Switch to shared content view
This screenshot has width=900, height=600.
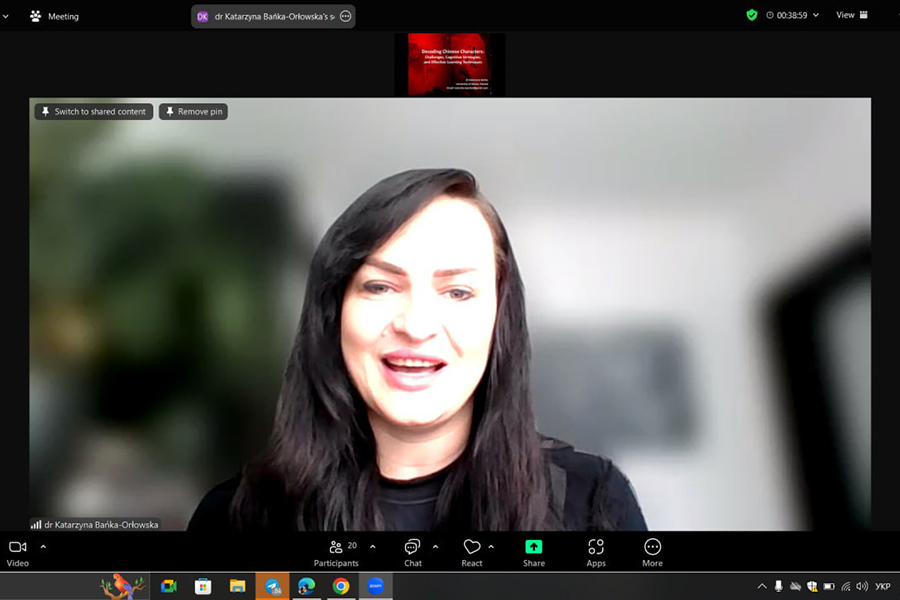(94, 111)
